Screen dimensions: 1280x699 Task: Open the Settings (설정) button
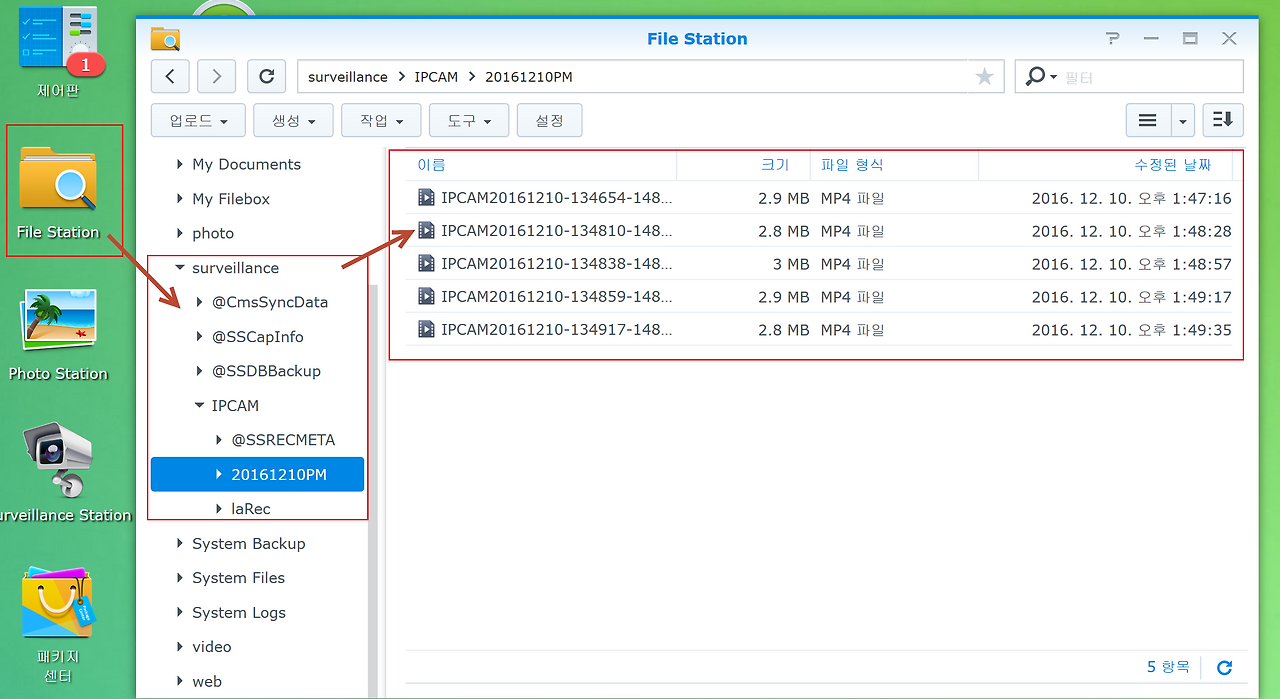550,121
